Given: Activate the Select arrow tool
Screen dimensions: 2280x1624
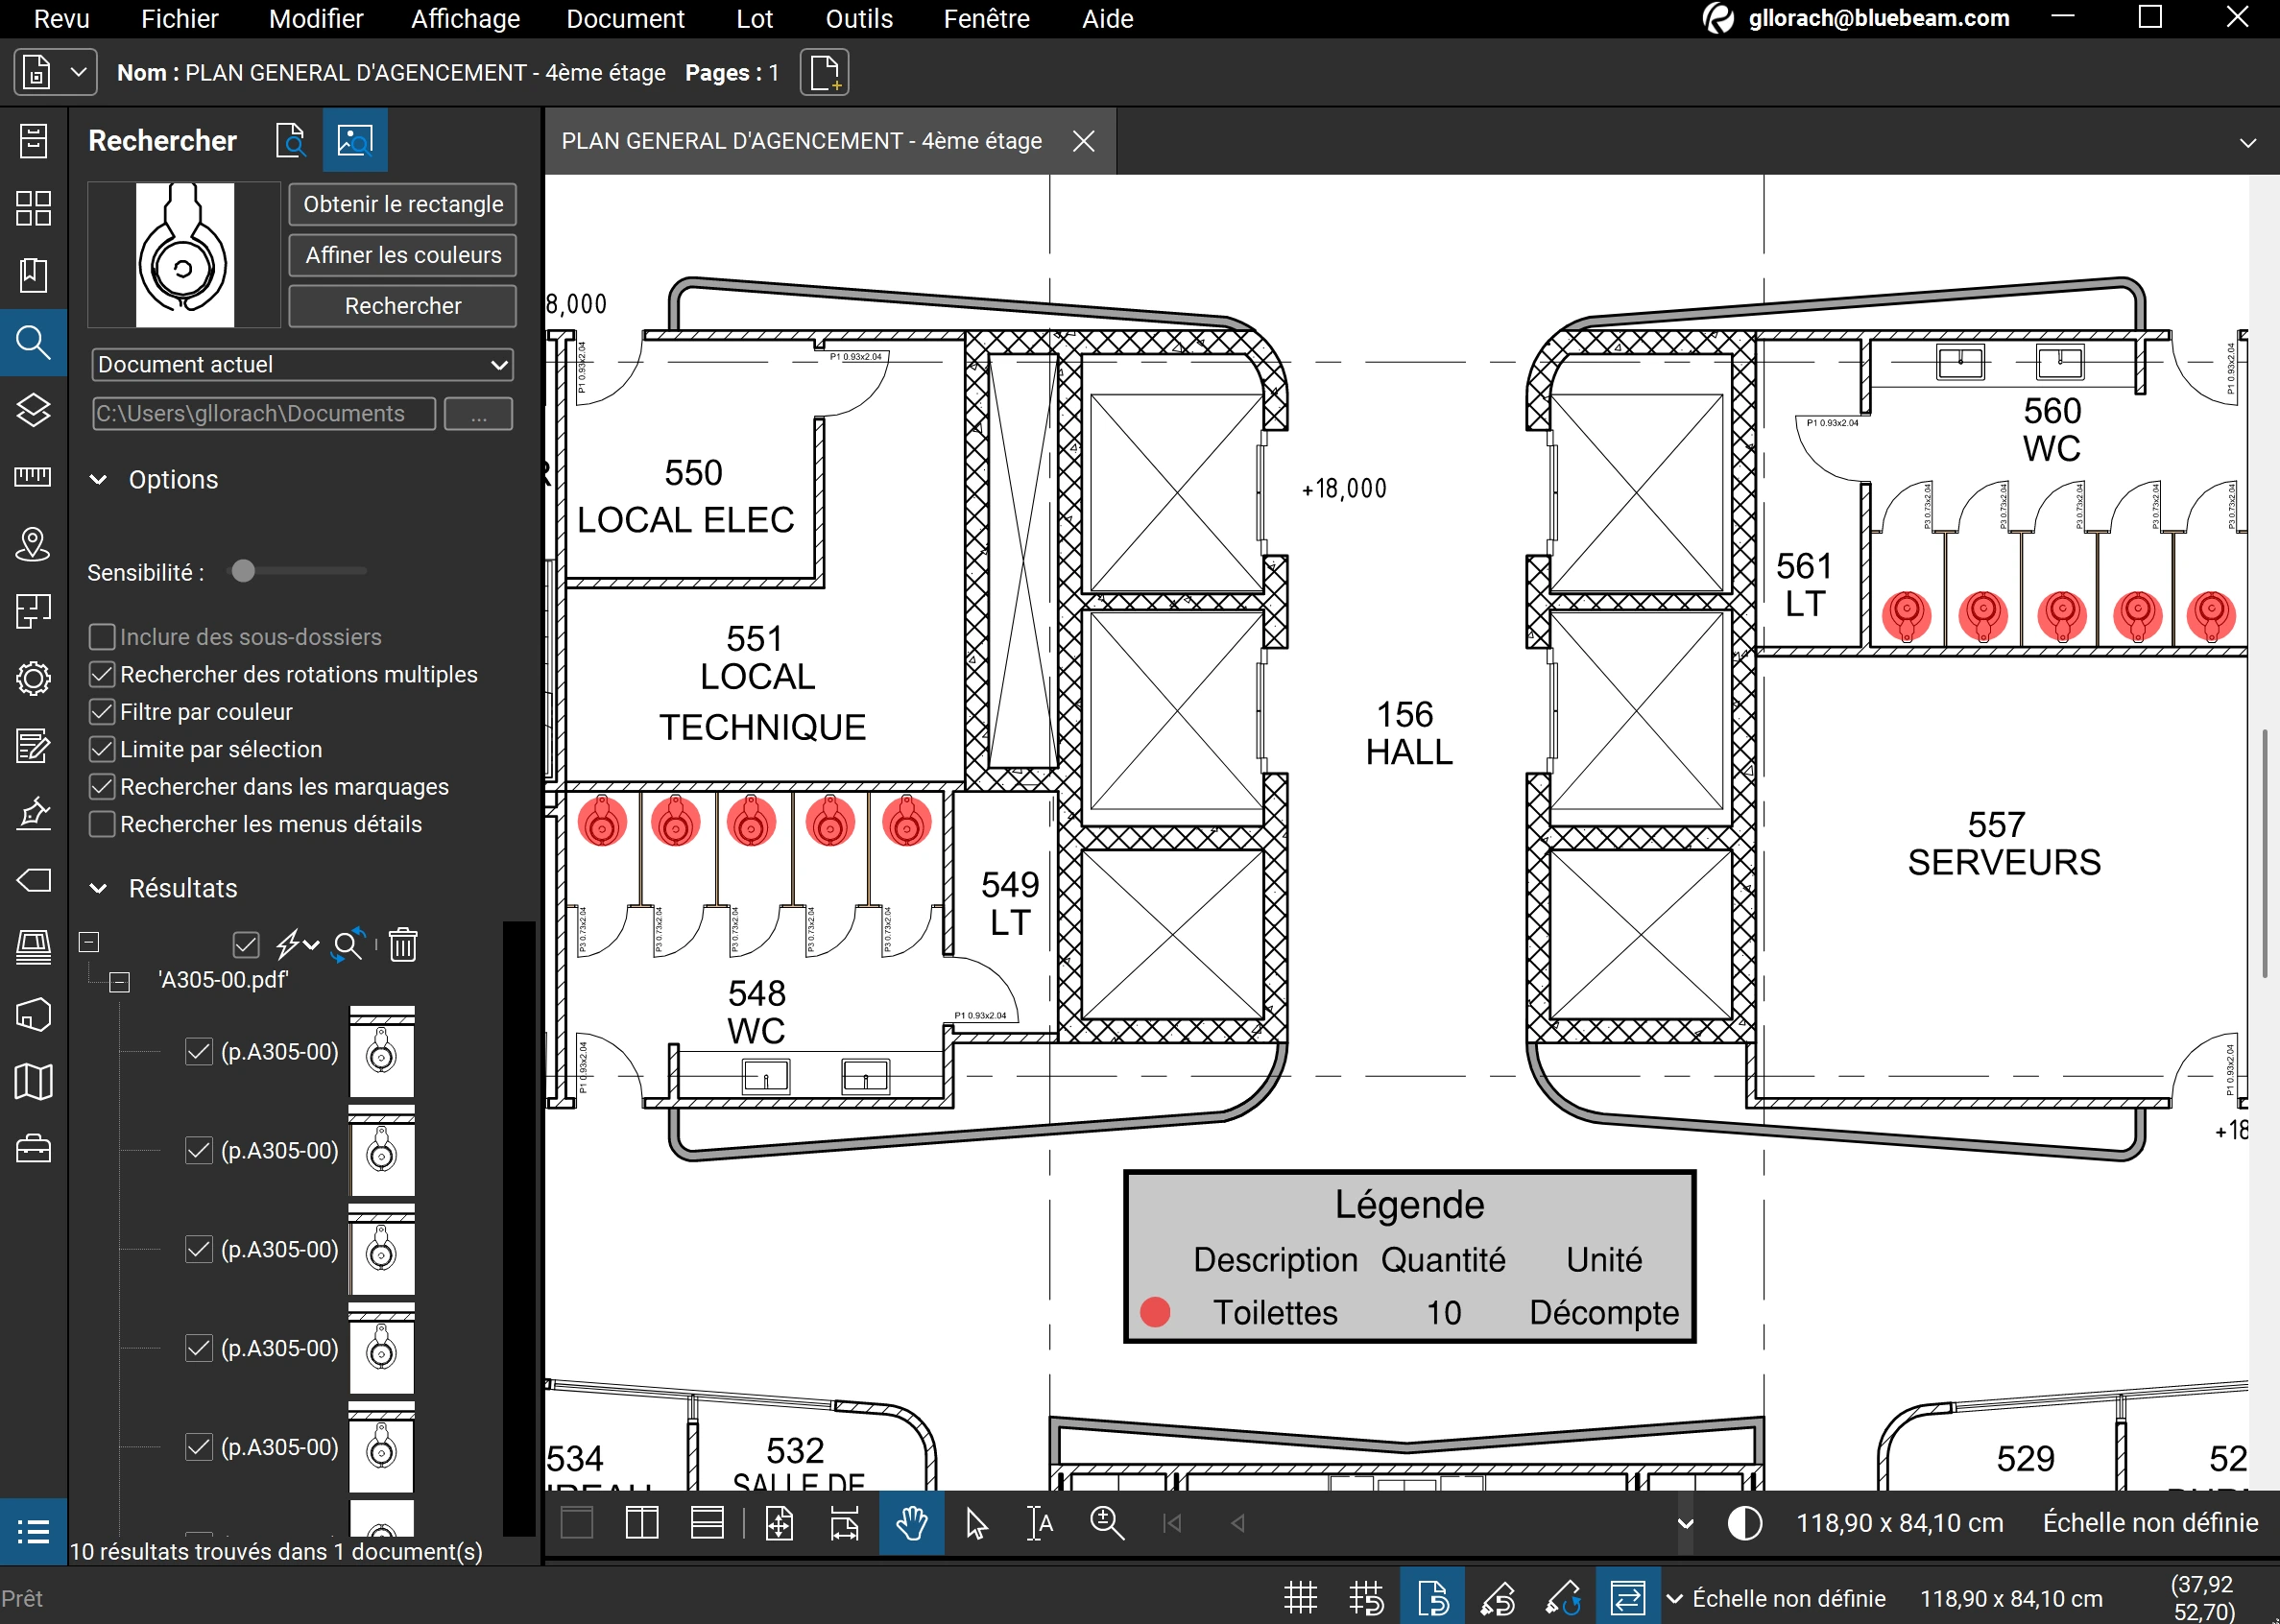Looking at the screenshot, I should (976, 1523).
